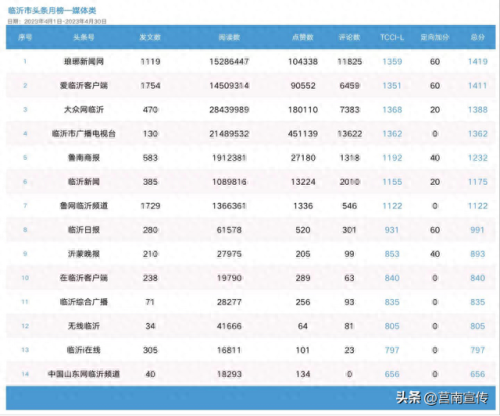Select the total score "1175"
The image size is (500, 416).
pos(478,182)
